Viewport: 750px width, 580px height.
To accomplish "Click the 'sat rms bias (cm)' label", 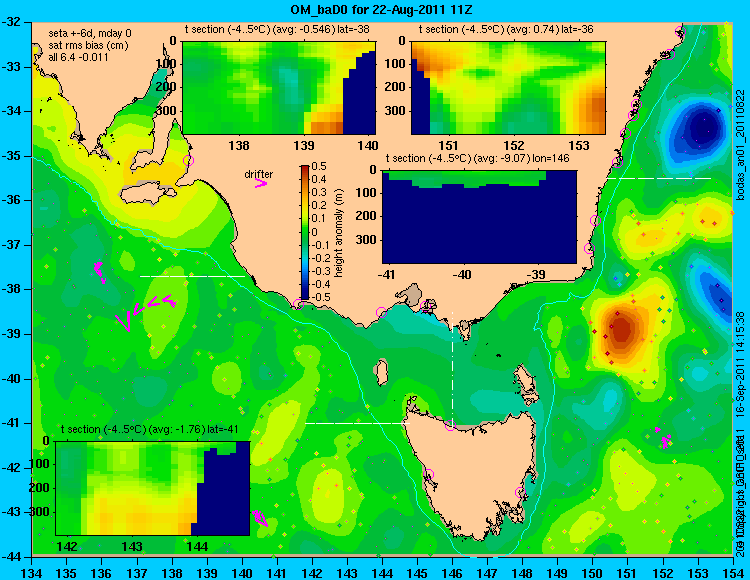I will point(88,46).
